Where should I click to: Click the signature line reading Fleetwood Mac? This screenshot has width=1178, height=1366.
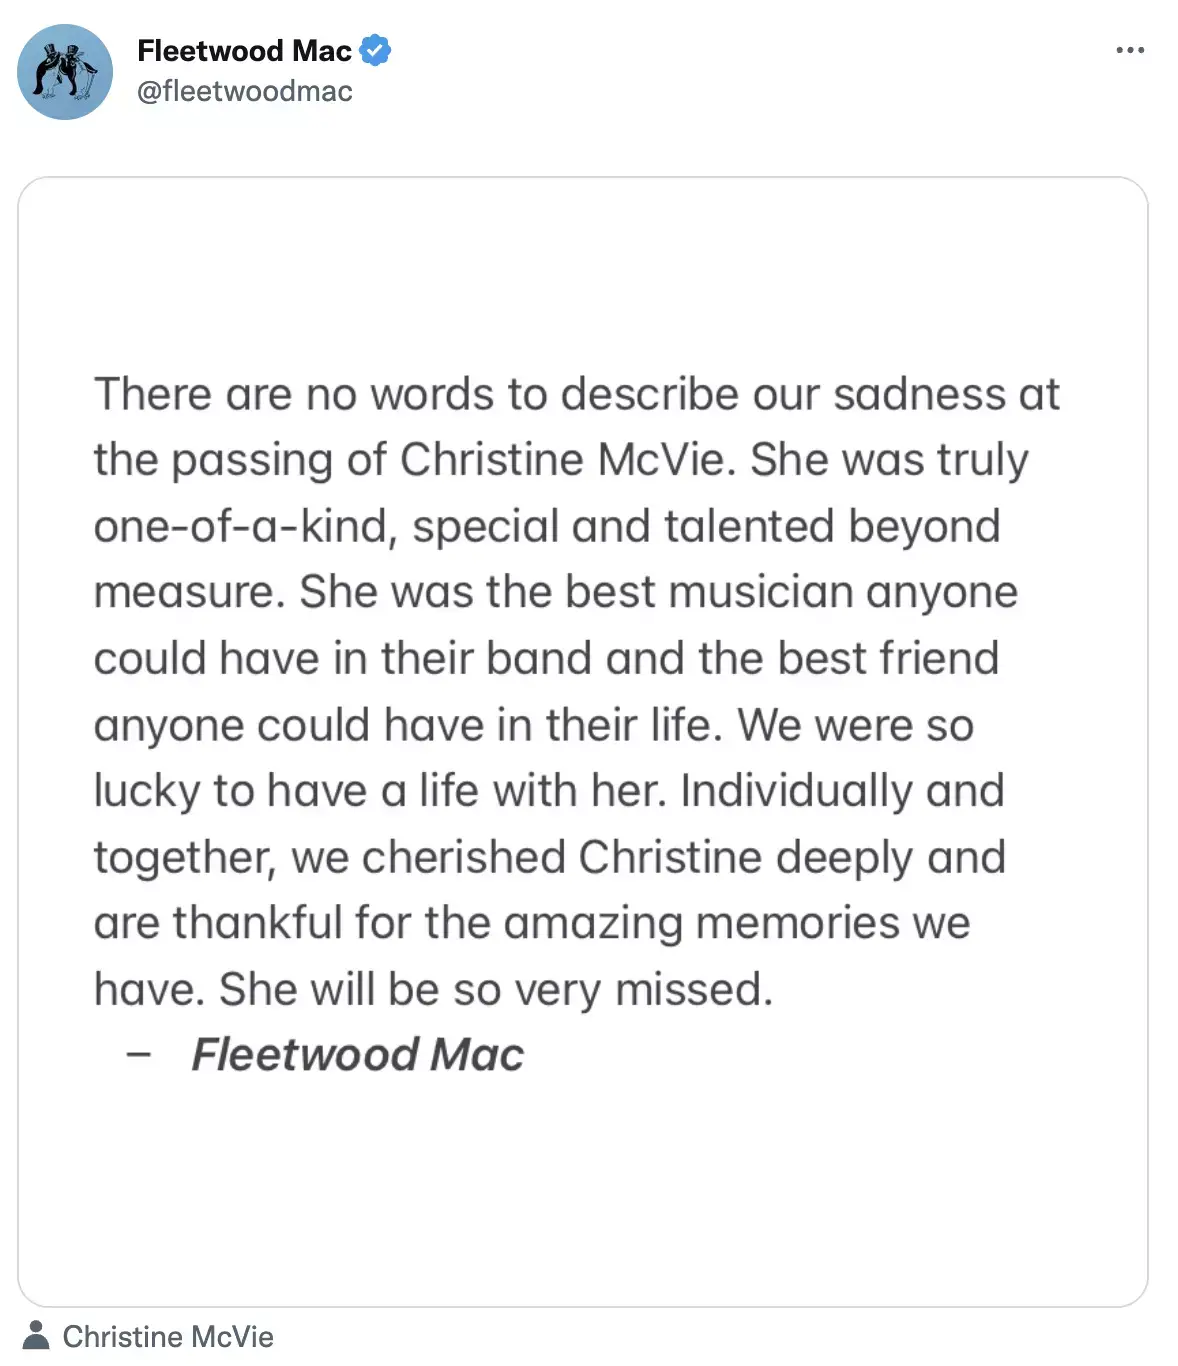click(357, 1054)
